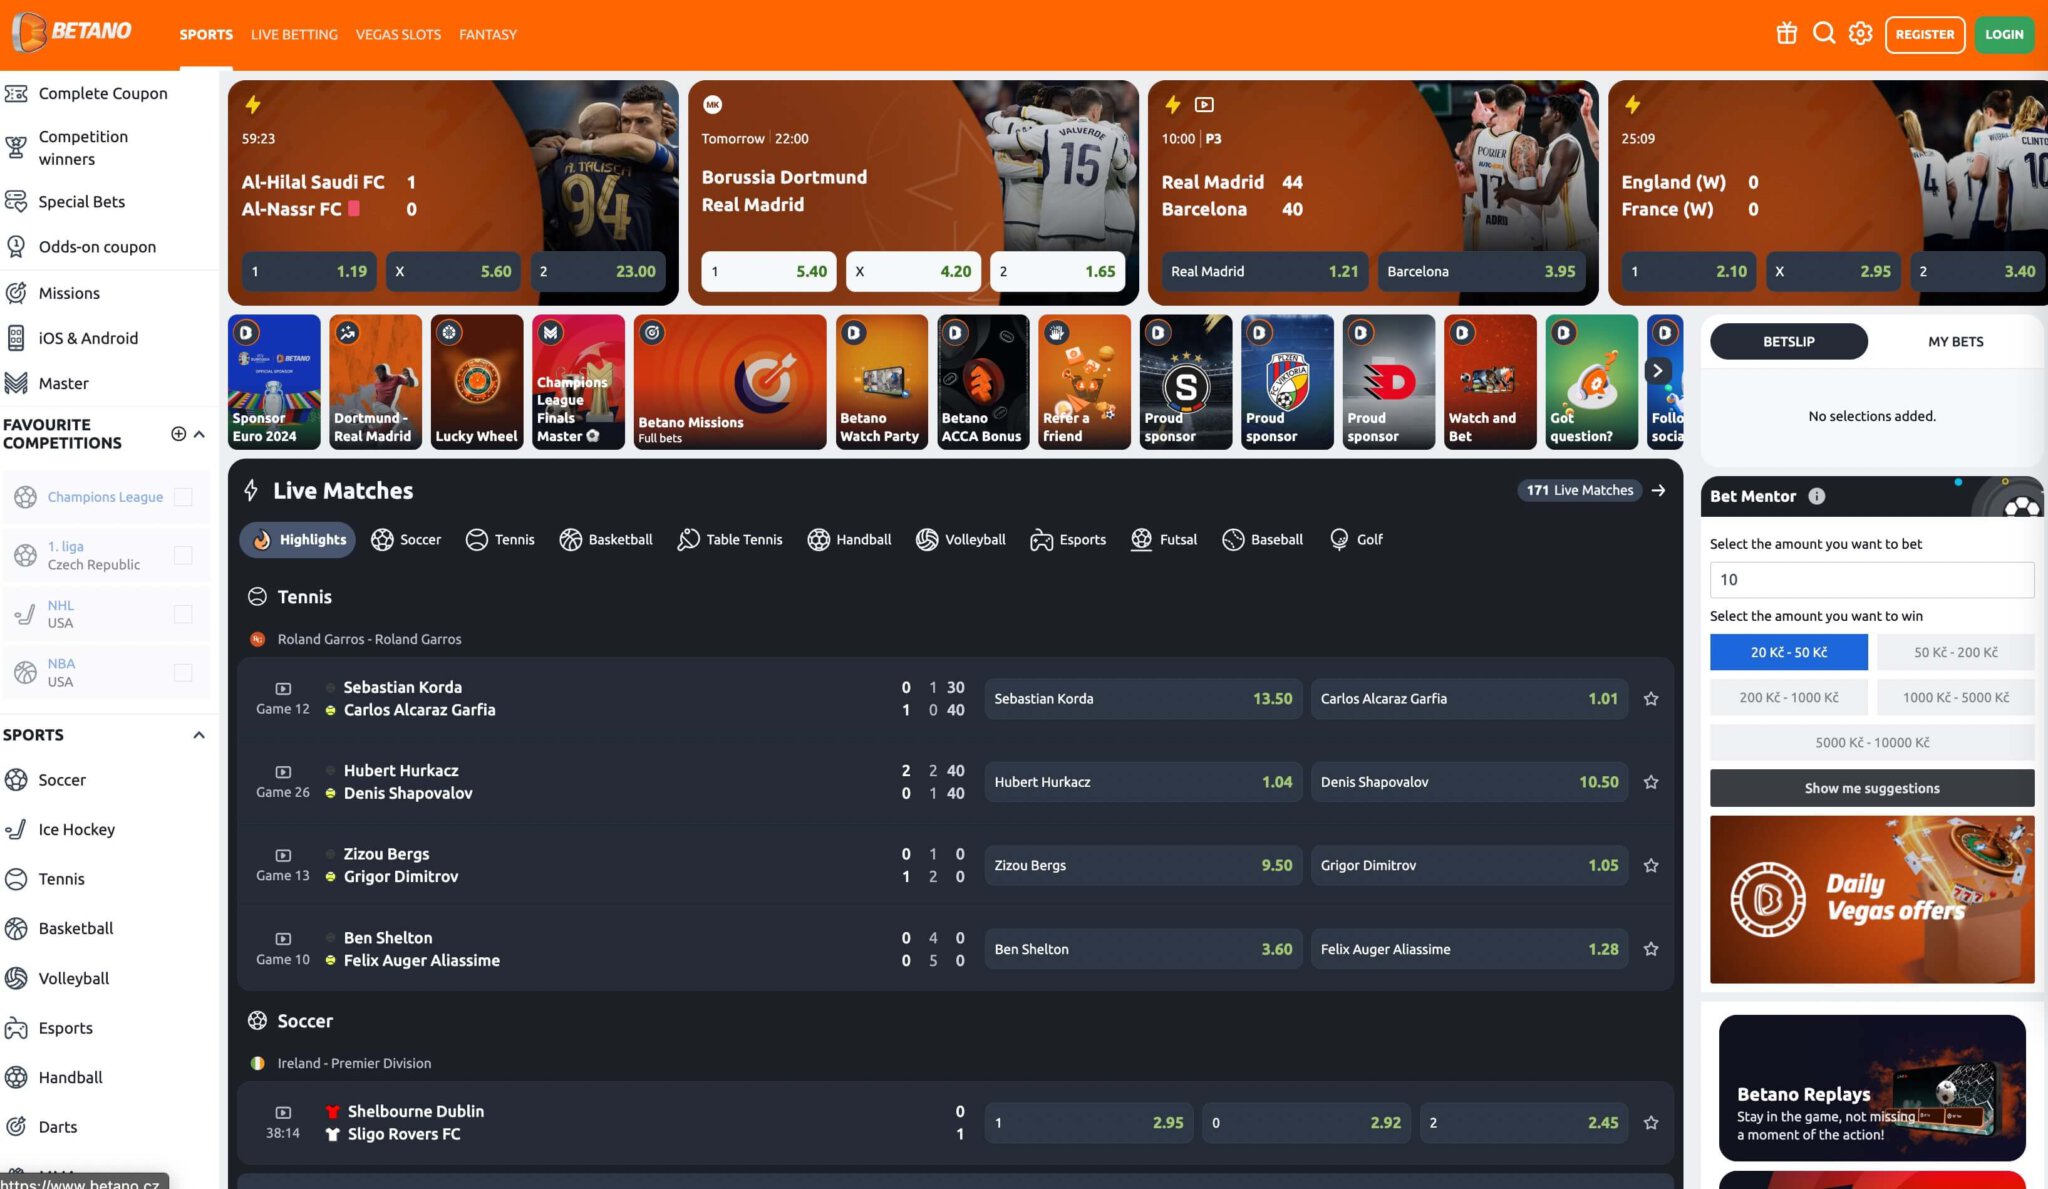Click Show me suggestions
The image size is (2048, 1189).
(1872, 788)
